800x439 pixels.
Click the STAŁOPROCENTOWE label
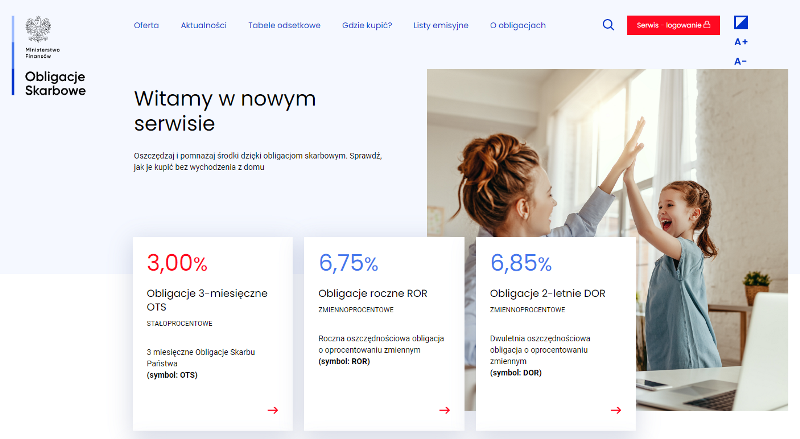pyautogui.click(x=179, y=323)
